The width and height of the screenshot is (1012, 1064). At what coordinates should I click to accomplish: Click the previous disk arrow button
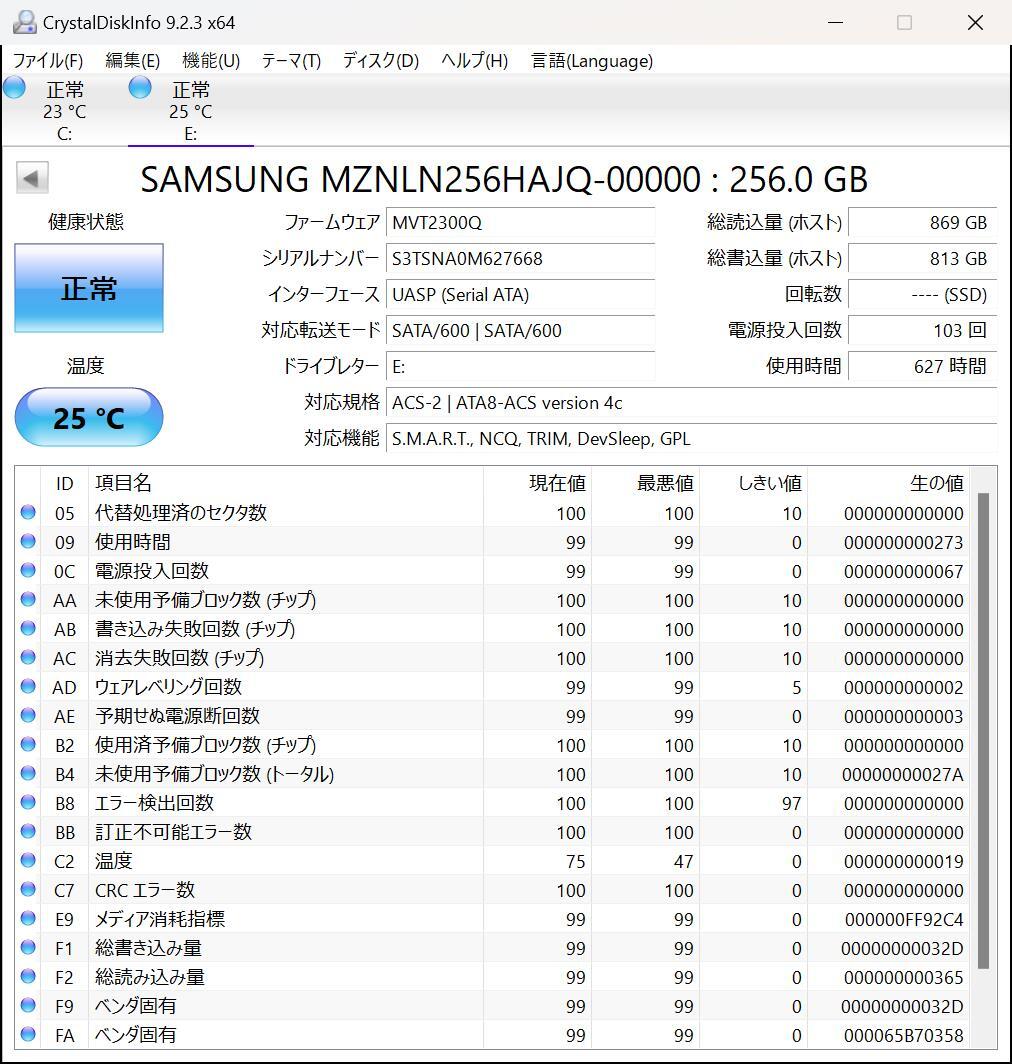click(32, 178)
